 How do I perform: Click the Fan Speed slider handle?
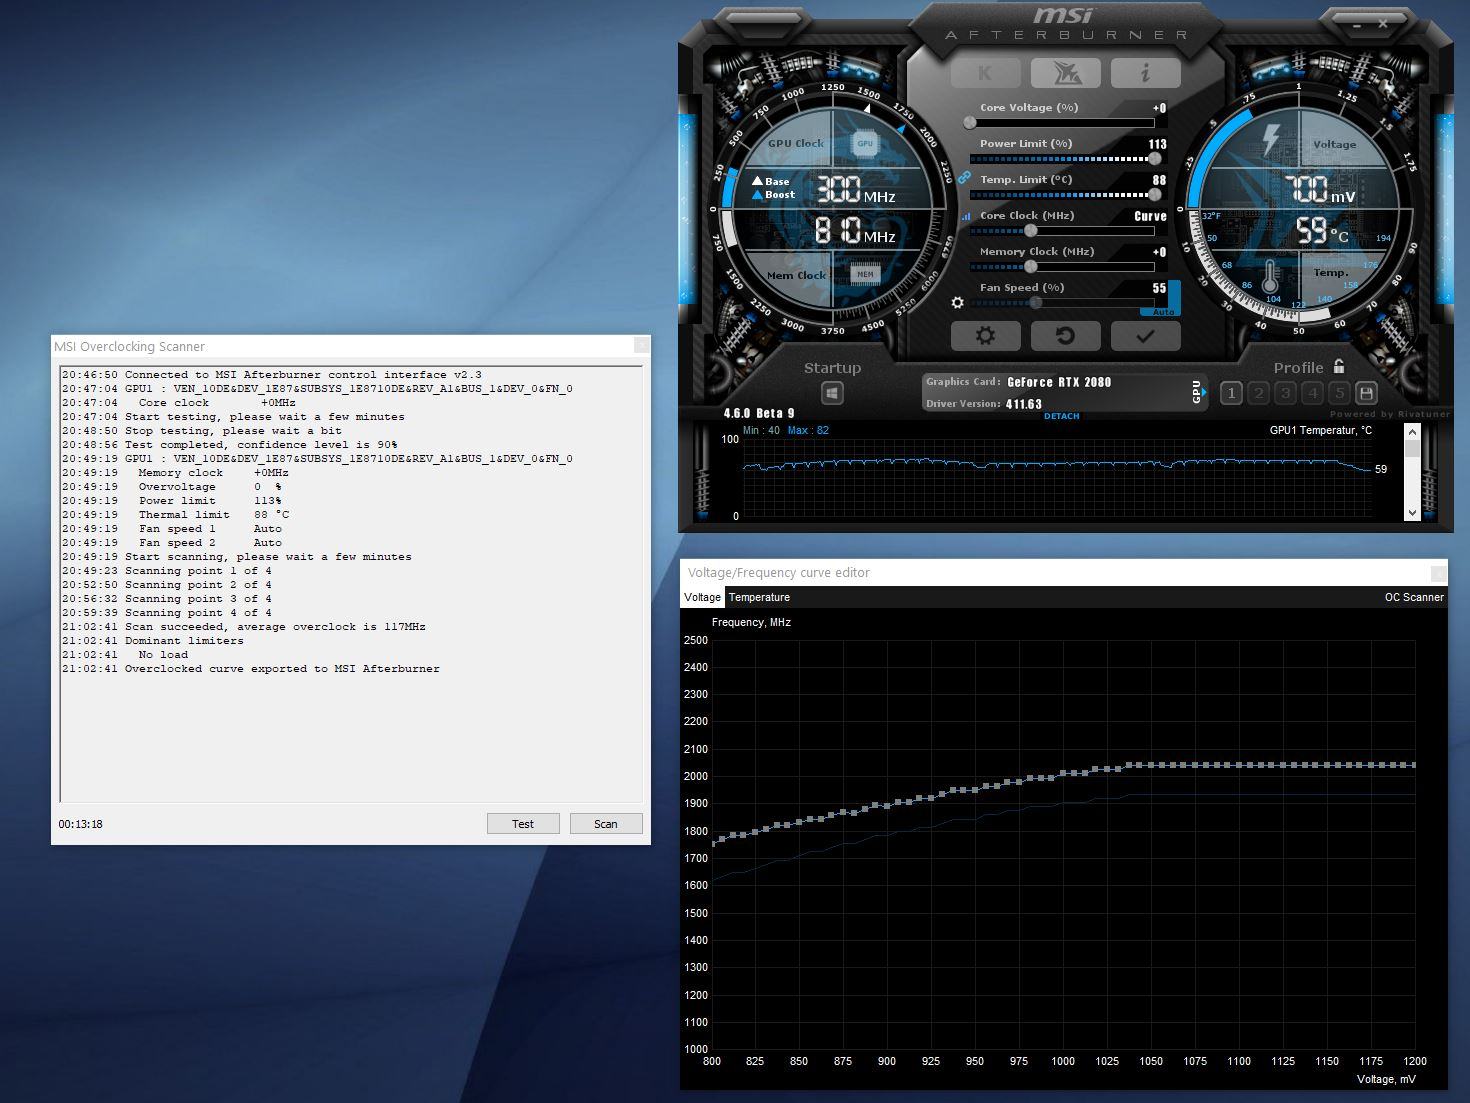tap(1035, 302)
